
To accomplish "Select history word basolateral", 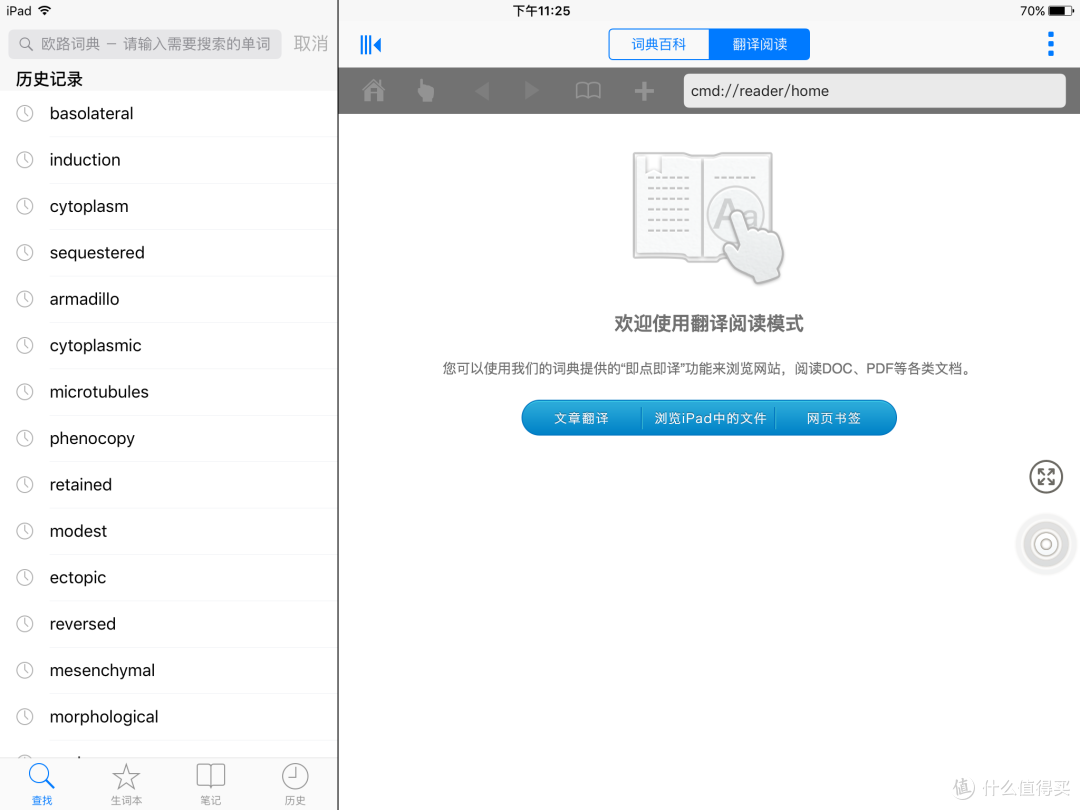I will point(169,114).
